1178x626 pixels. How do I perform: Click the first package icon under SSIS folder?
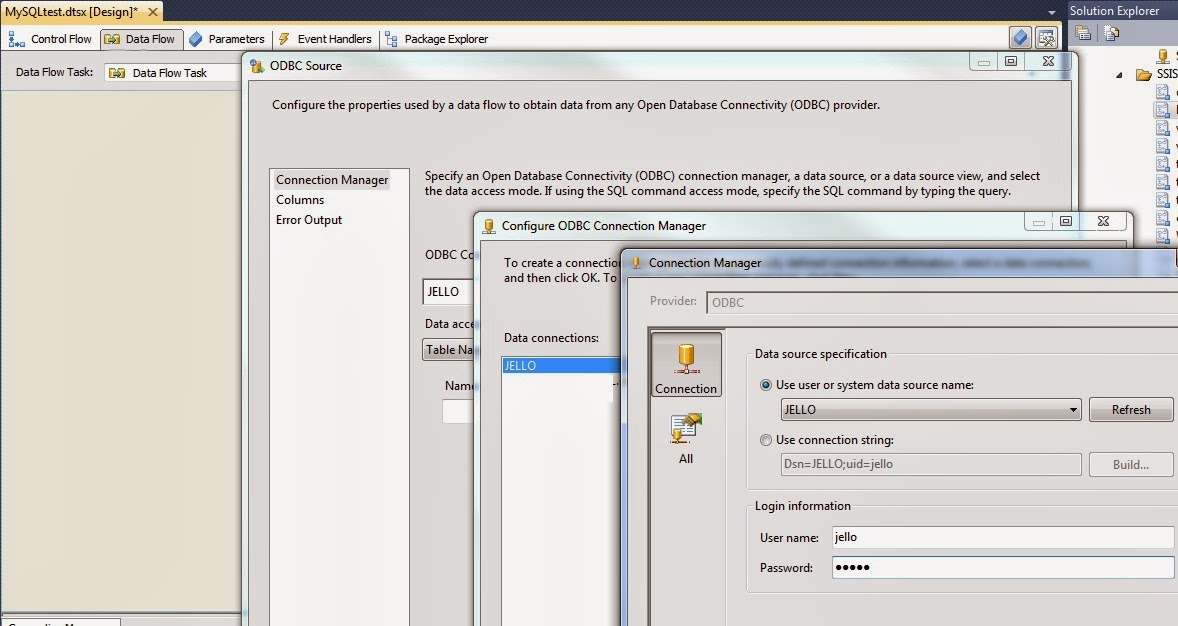tap(1163, 91)
